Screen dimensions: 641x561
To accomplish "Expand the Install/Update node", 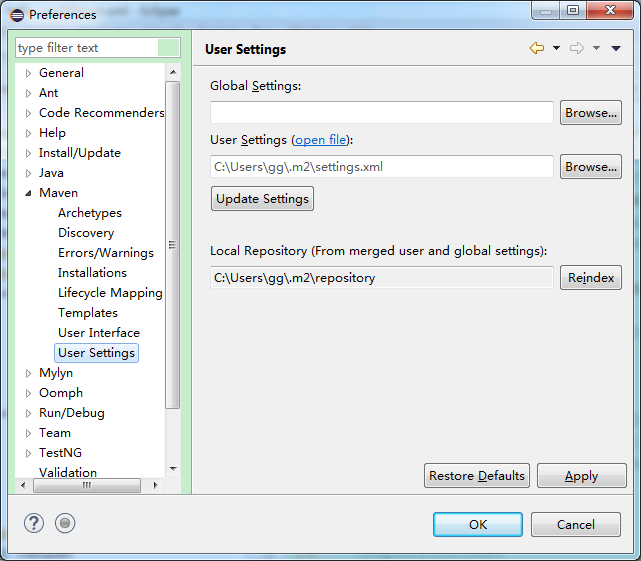I will tap(28, 153).
